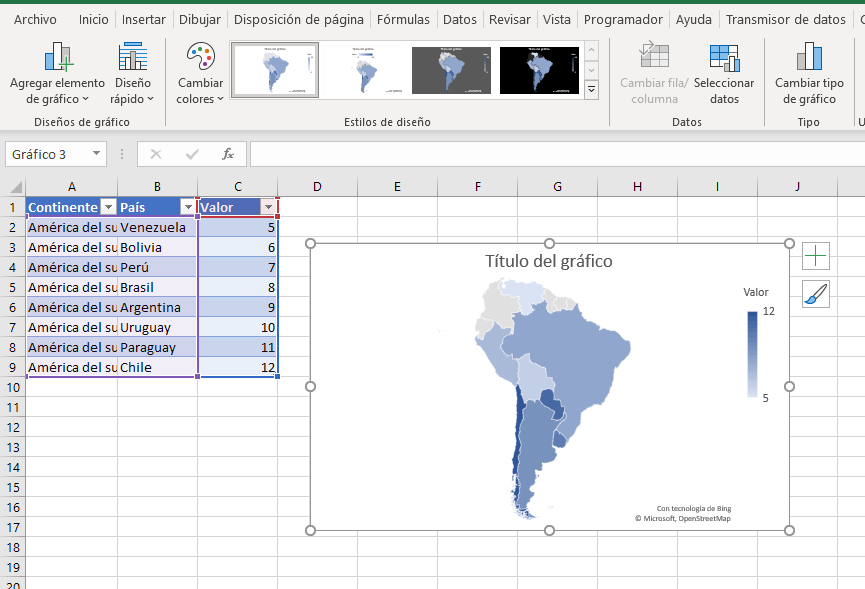This screenshot has width=865, height=589.
Task: Click the chart title Título del gráfico
Action: 549,261
